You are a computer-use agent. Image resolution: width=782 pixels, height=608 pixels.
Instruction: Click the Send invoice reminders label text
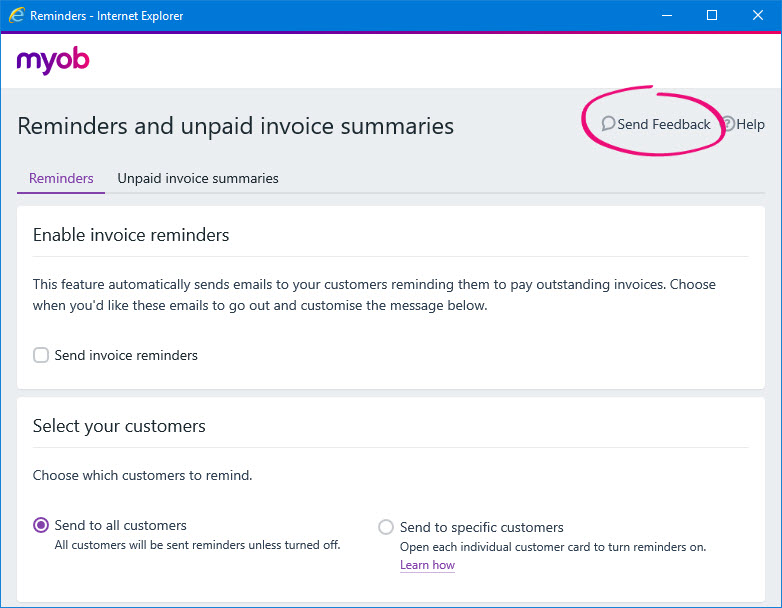[126, 355]
